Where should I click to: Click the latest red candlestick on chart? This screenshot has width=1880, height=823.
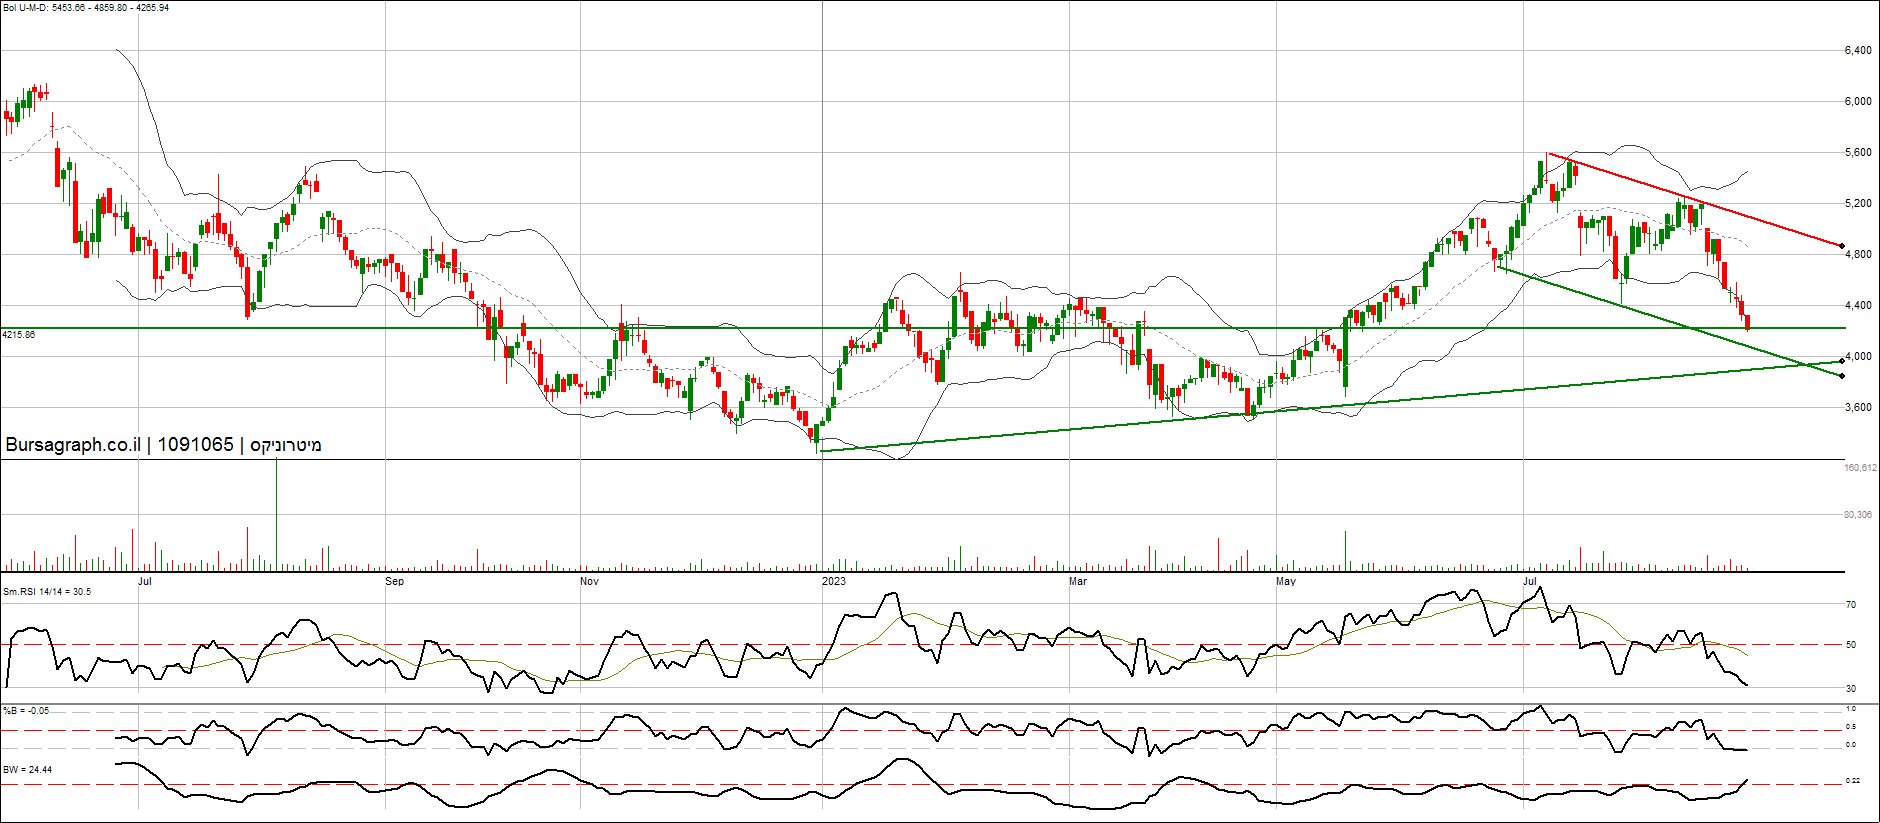pos(1747,321)
